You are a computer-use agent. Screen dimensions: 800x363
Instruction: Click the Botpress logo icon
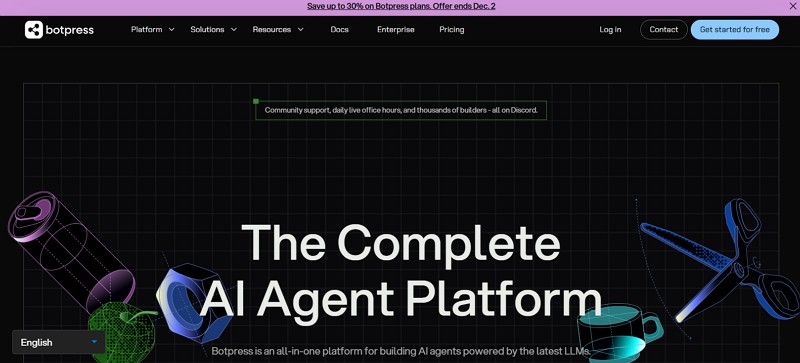pos(34,30)
